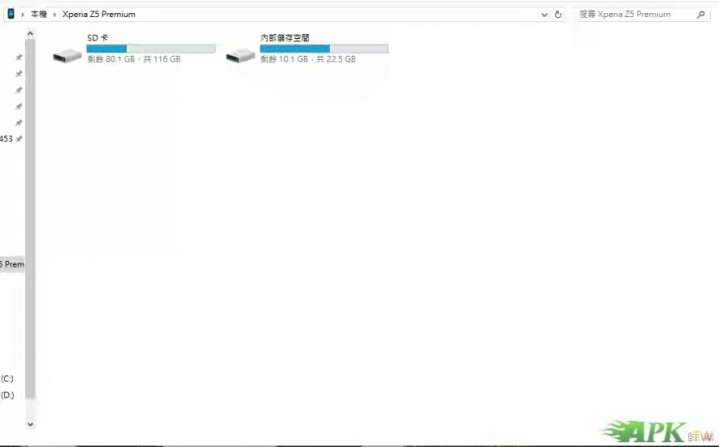Select the (D:) drive in navigation pane

coord(7,395)
